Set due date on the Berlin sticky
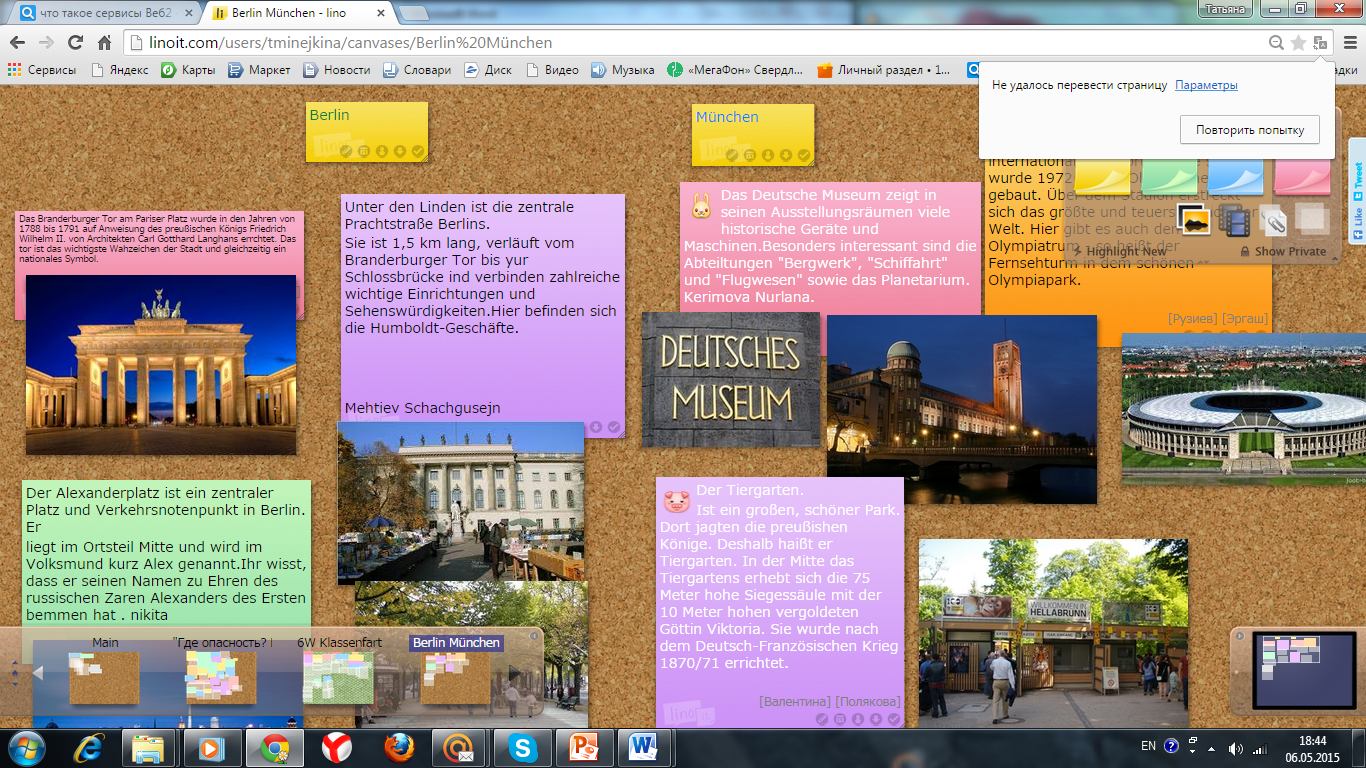Screen dimensions: 1366x768 coord(364,152)
